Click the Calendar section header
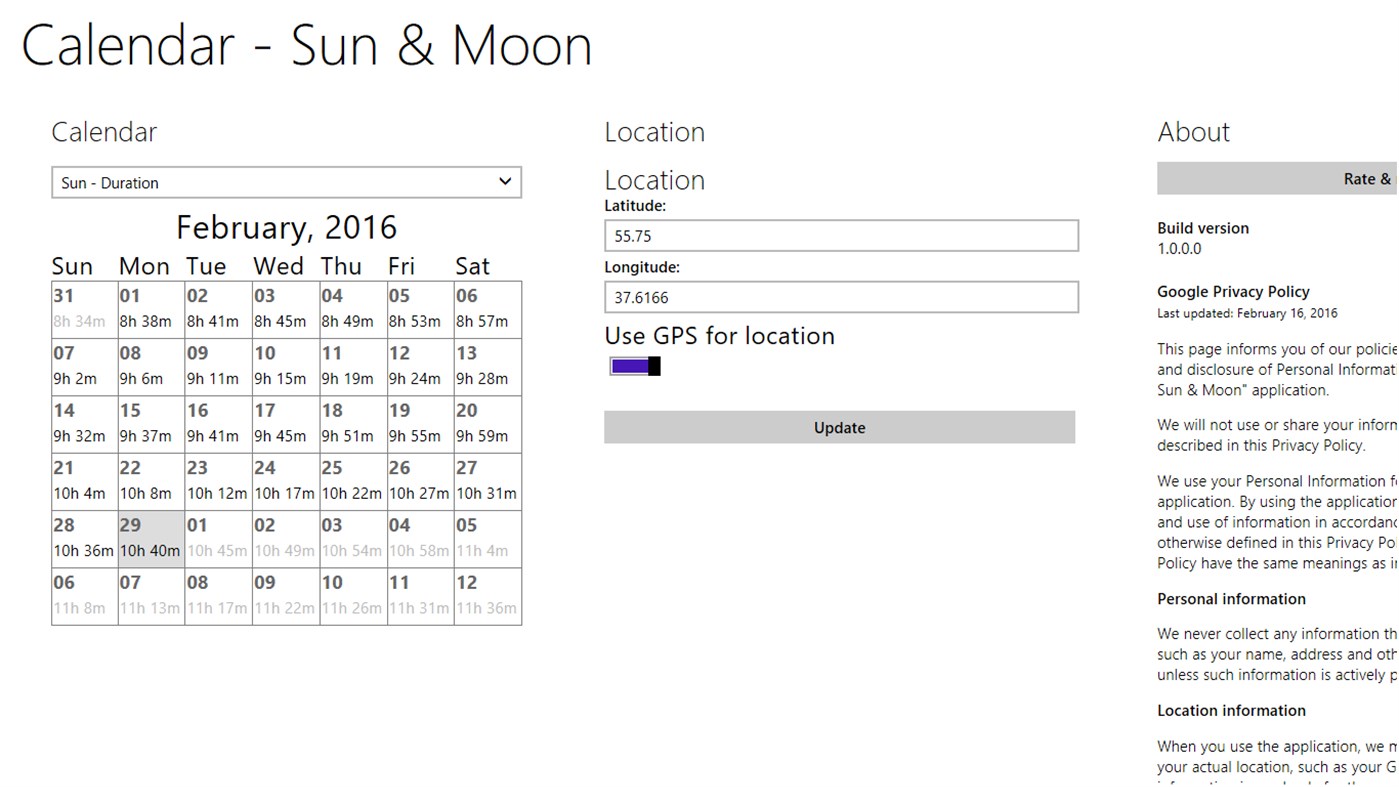Viewport: 1399px width, 787px height. pyautogui.click(x=104, y=131)
